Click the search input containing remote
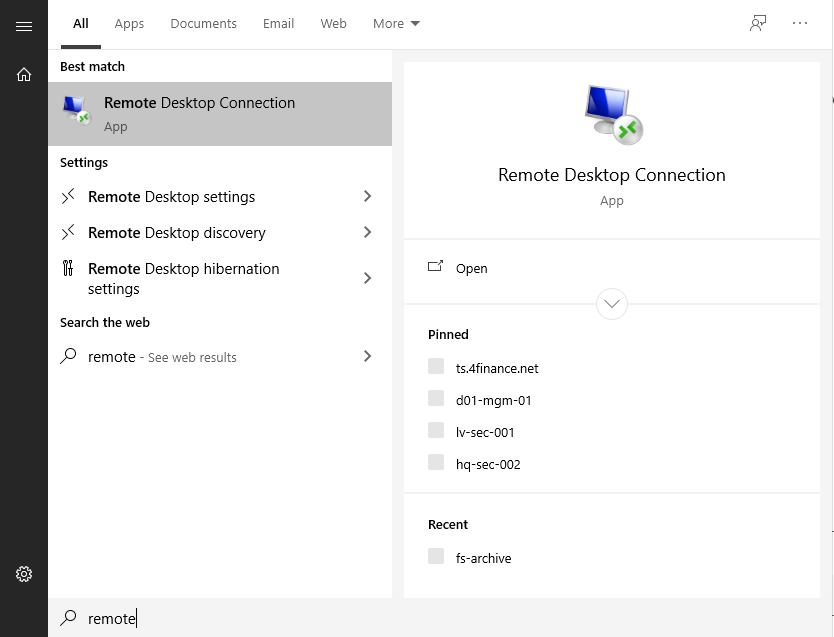Screen dimensions: 834x637 point(441,618)
